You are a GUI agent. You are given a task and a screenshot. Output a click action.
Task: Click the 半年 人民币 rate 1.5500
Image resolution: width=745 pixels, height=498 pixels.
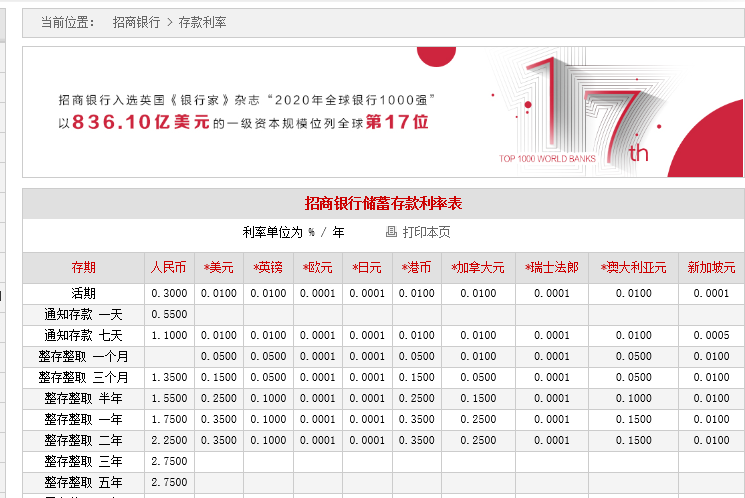point(169,398)
